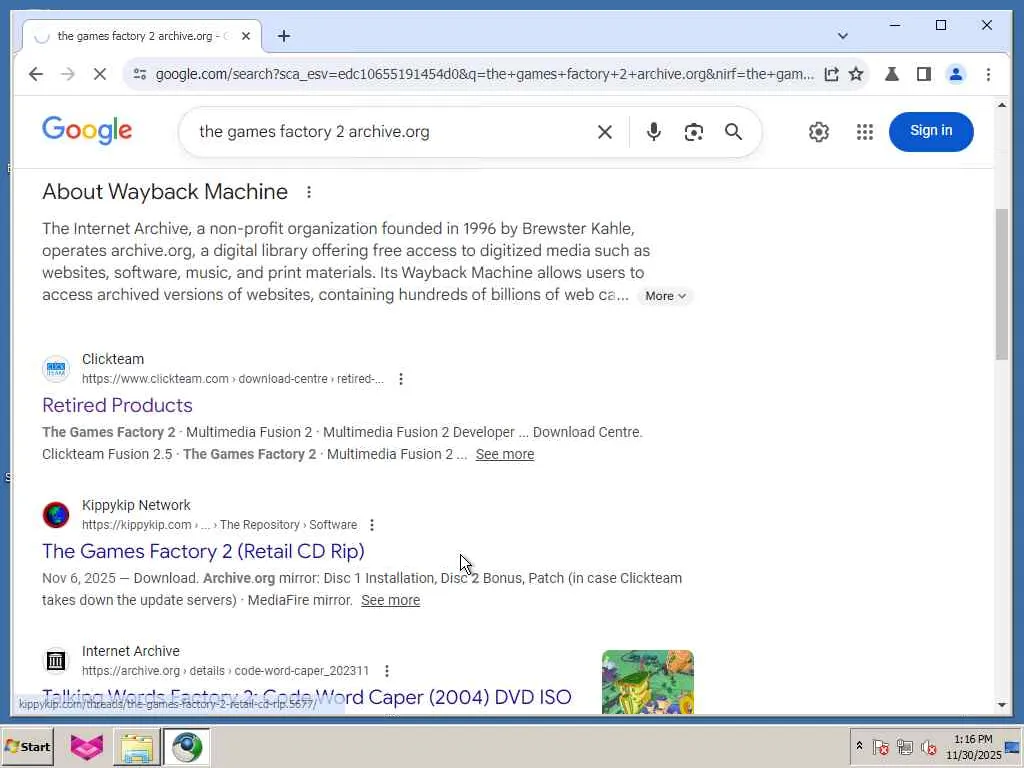Expand Wayback Machine description with More

pyautogui.click(x=665, y=296)
